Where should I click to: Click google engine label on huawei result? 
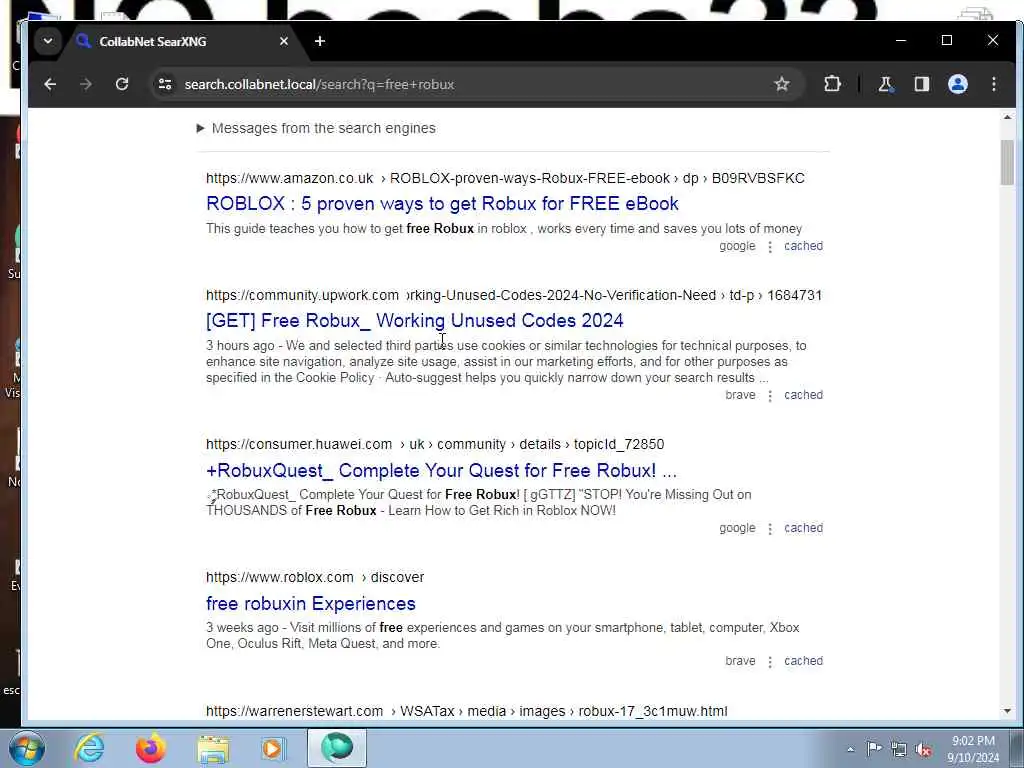pos(737,528)
